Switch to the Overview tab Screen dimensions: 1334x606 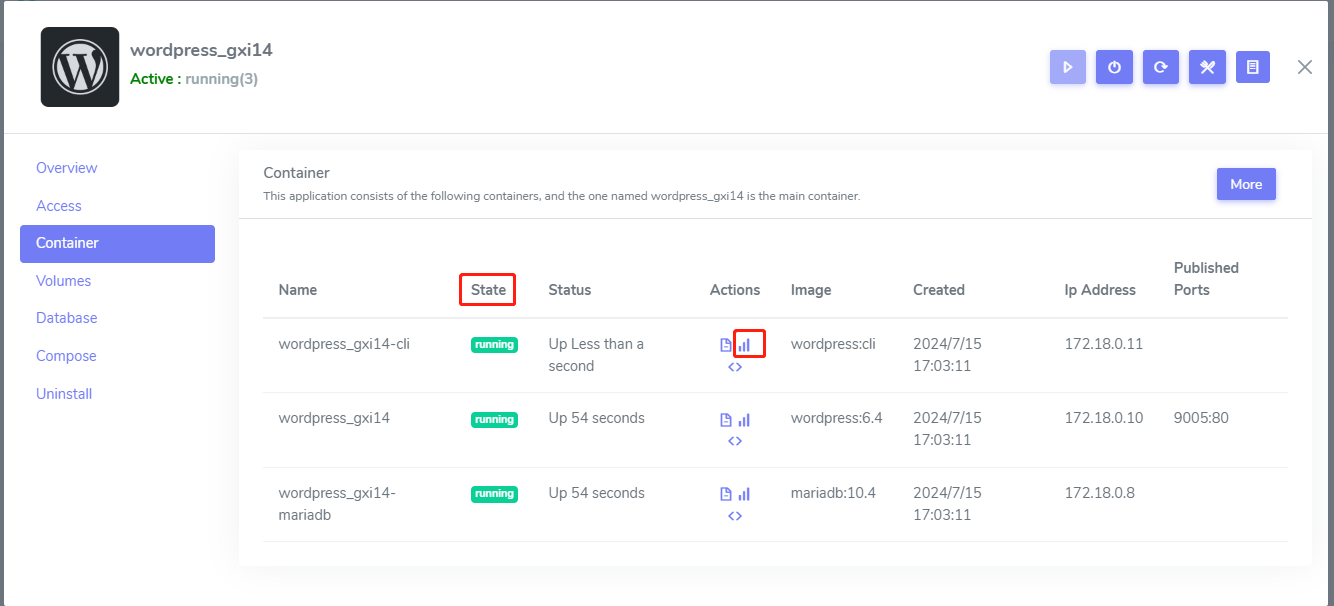[67, 168]
